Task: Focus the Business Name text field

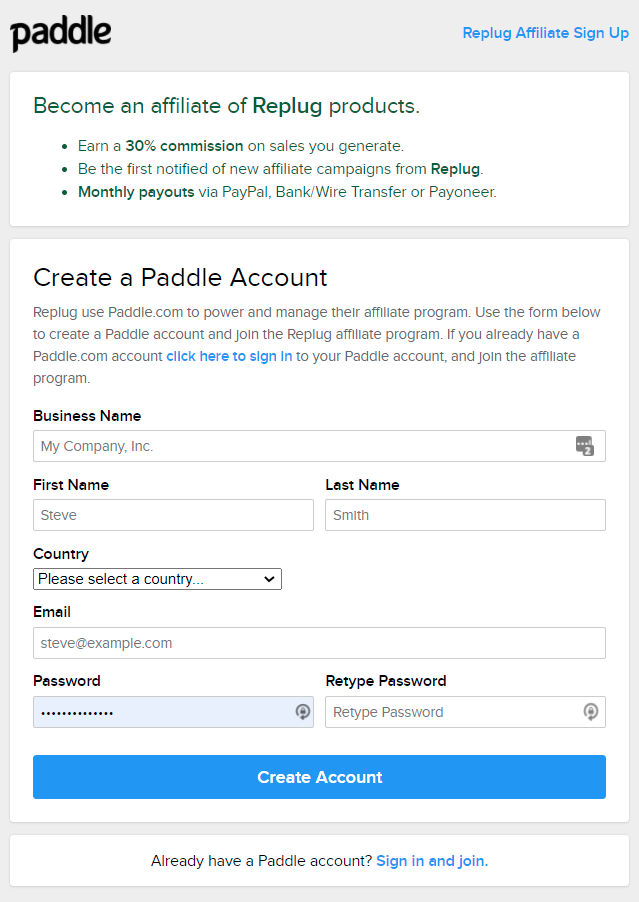Action: point(300,446)
